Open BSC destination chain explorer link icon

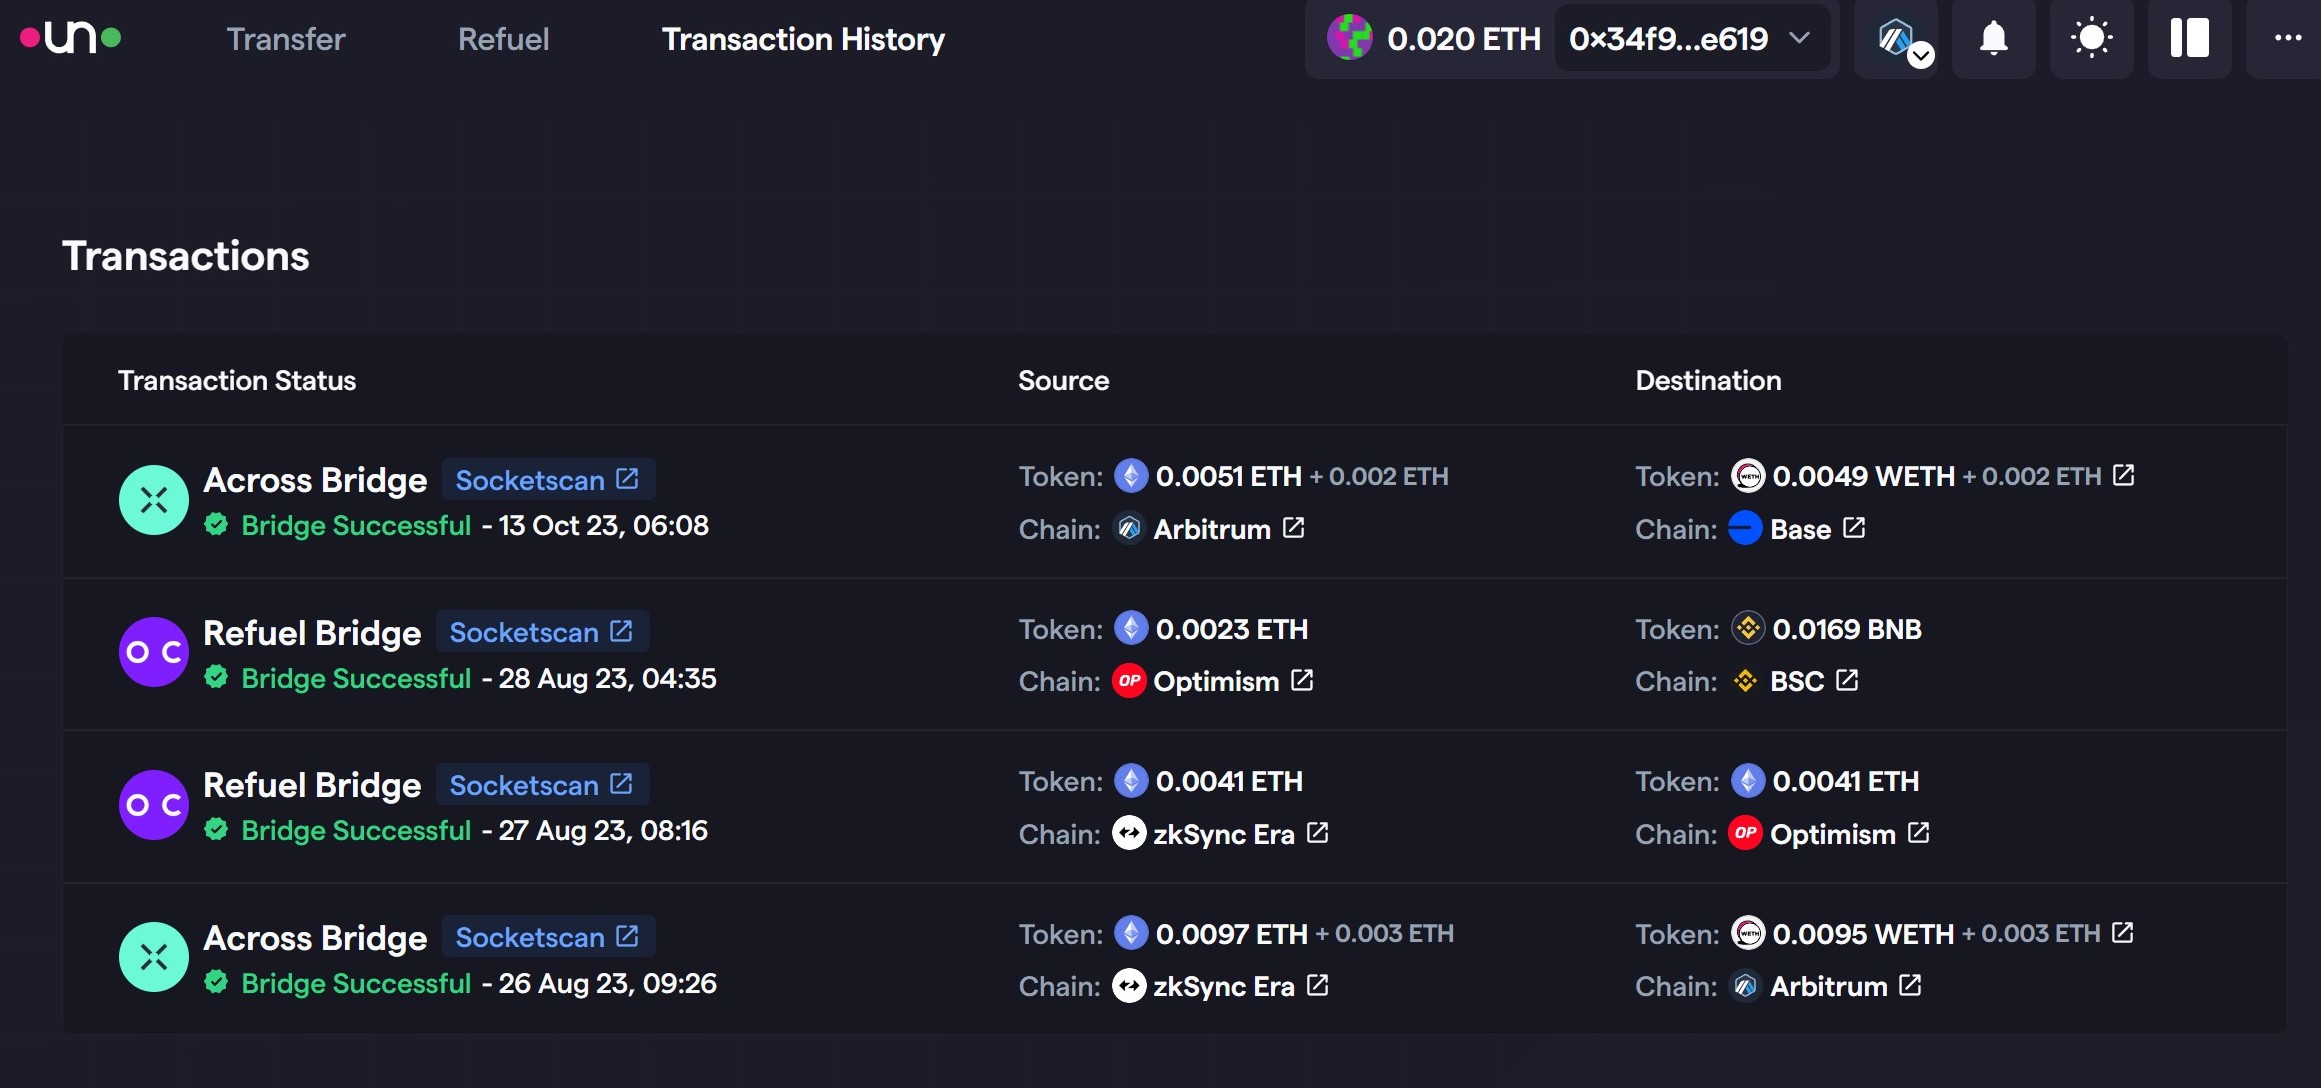[1847, 681]
